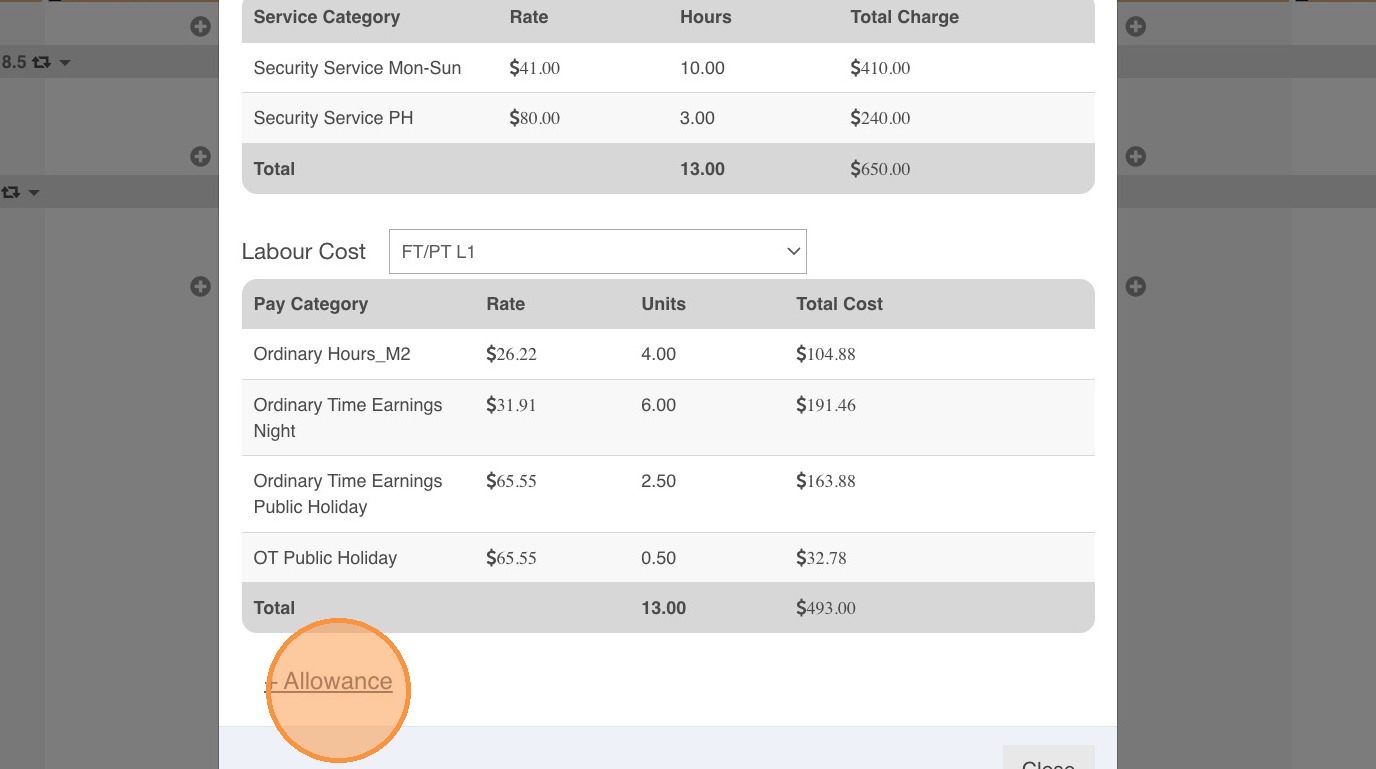Select the Ordinary Hours_M2 pay row
The image size is (1376, 769).
332,354
